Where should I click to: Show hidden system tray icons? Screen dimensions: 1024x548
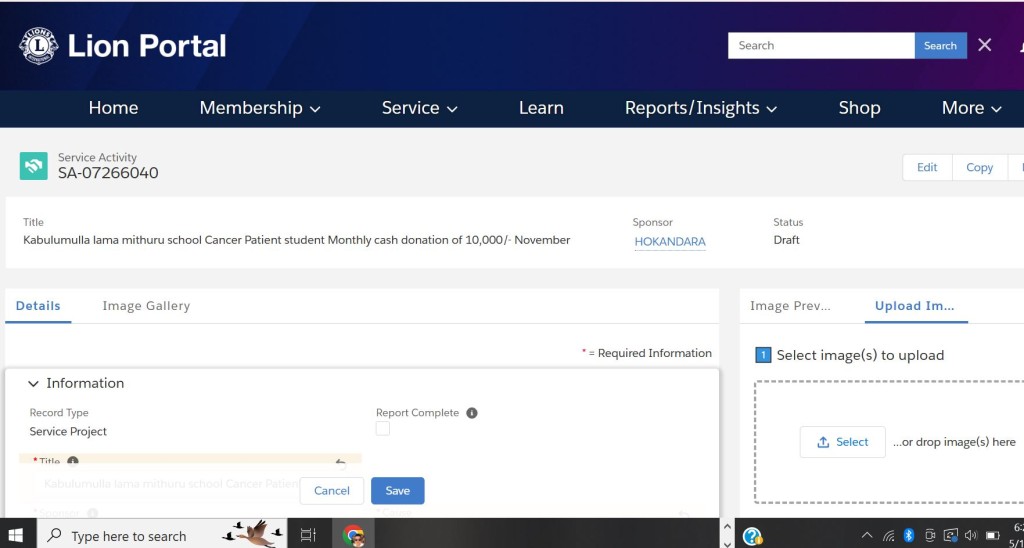(867, 536)
